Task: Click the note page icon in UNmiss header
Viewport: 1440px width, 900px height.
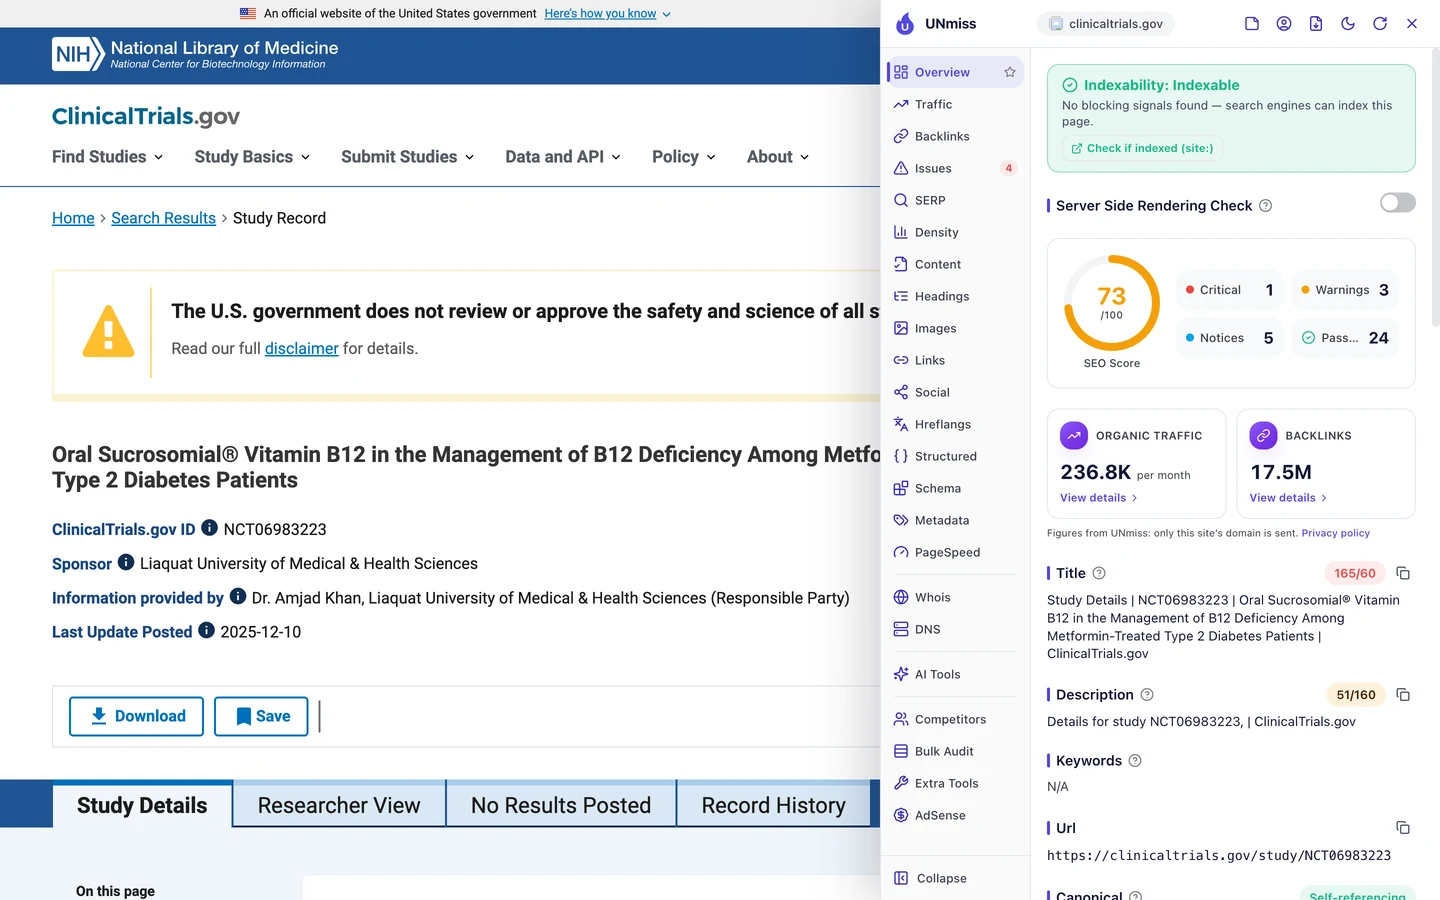Action: [1252, 24]
